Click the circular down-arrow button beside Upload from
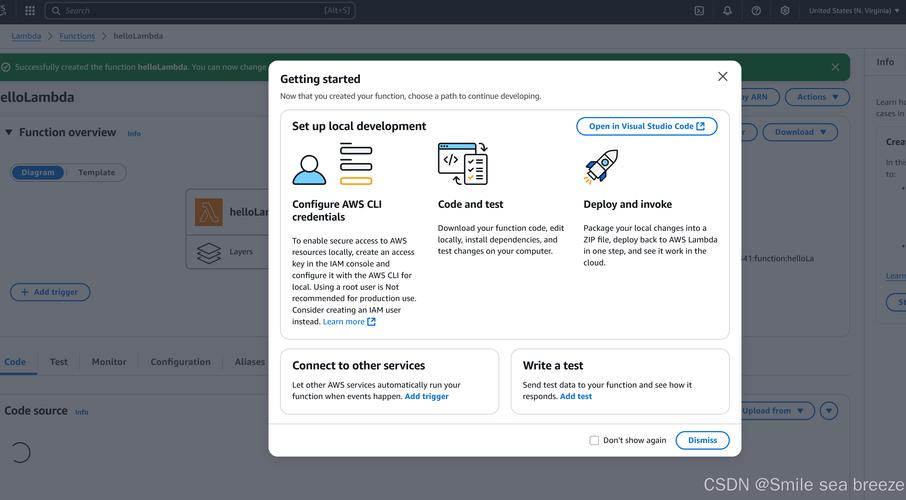This screenshot has height=500, width=906. point(829,411)
